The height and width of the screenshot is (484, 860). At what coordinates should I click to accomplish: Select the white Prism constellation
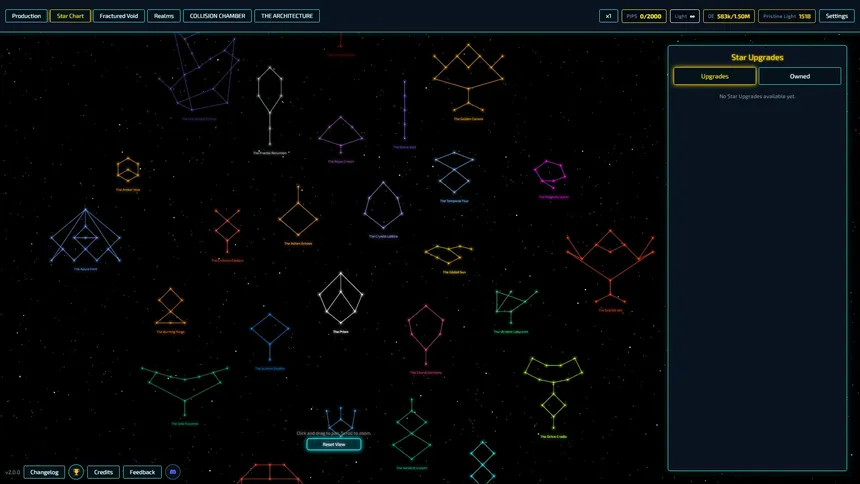pyautogui.click(x=341, y=298)
